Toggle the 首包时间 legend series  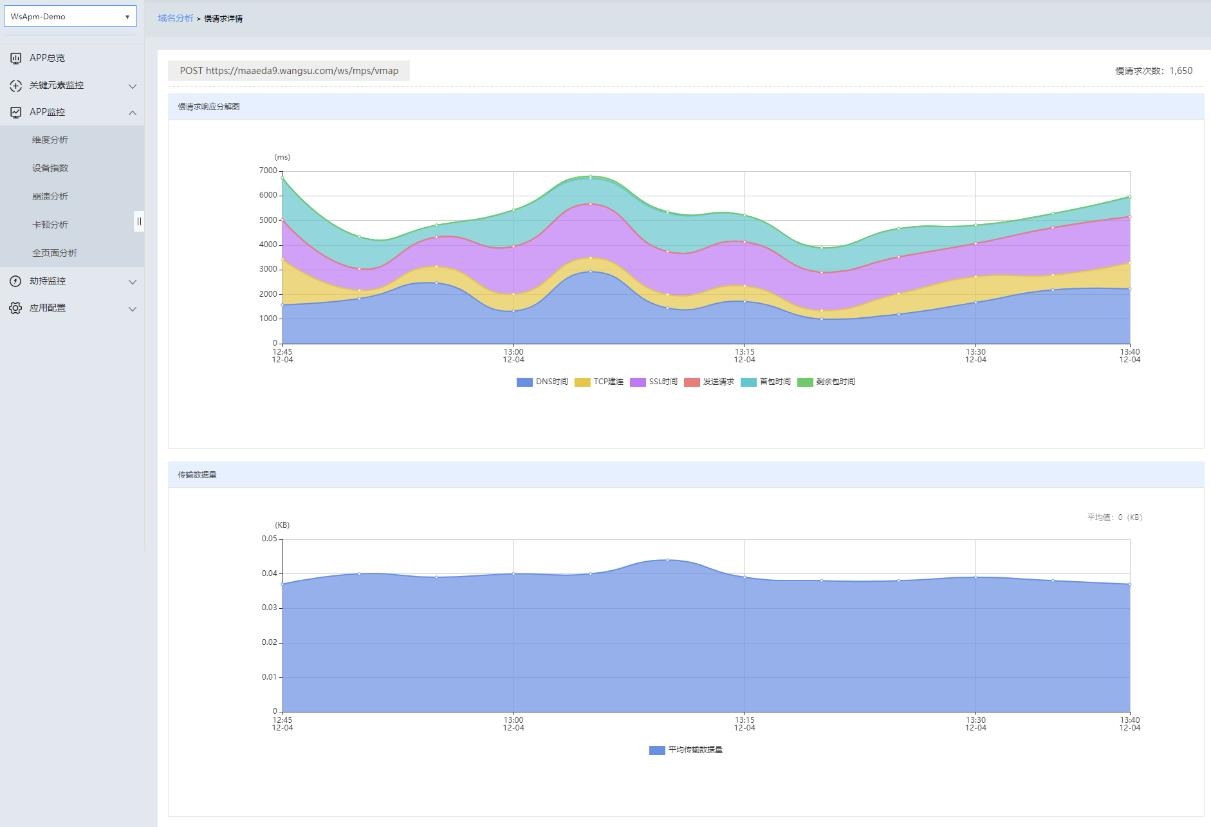pos(765,382)
